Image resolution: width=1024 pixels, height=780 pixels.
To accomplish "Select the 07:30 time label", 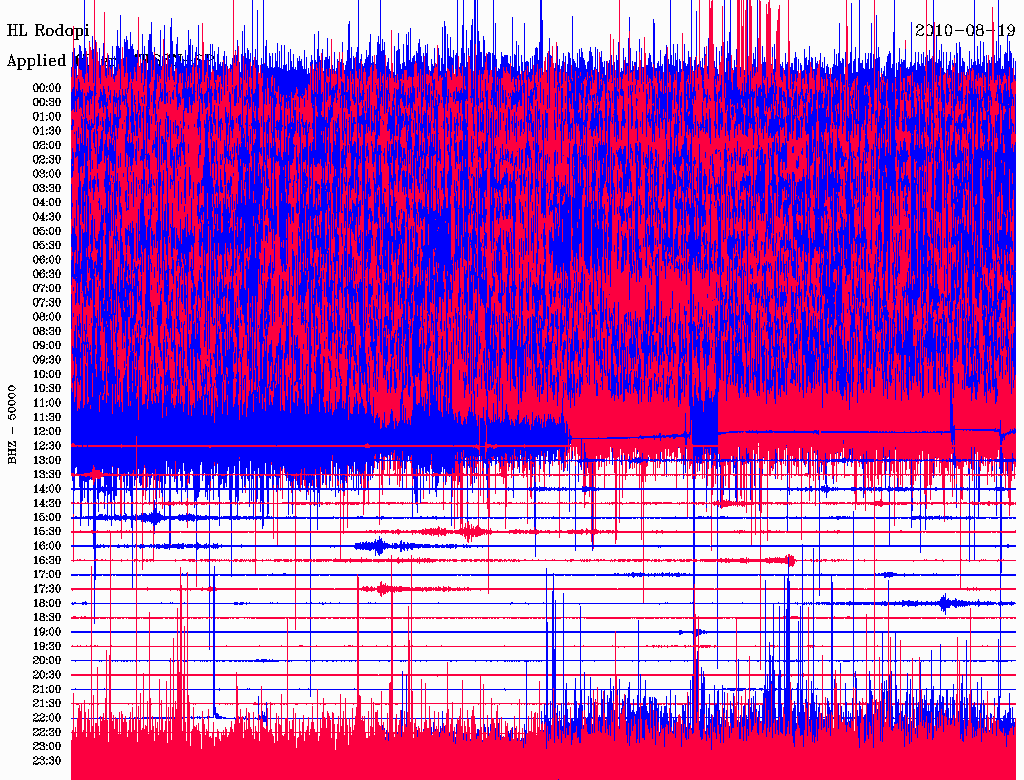I will 47,303.
